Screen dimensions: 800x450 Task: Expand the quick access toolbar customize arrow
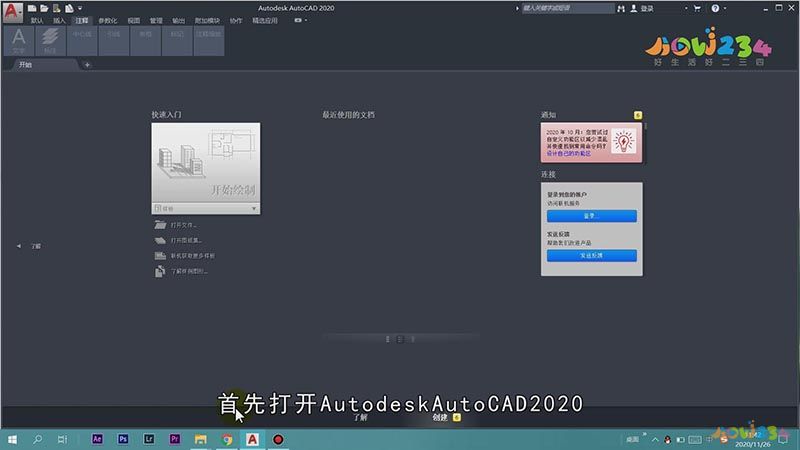80,8
